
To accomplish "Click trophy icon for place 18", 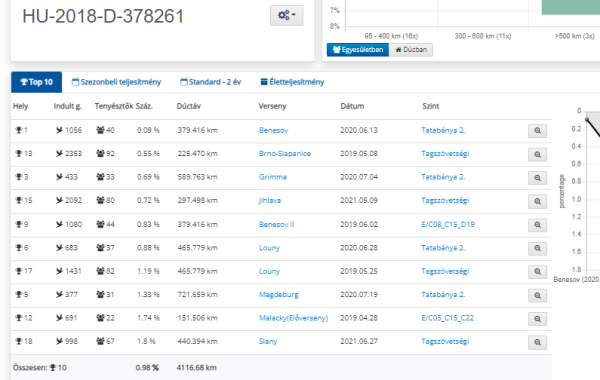I will (18, 341).
